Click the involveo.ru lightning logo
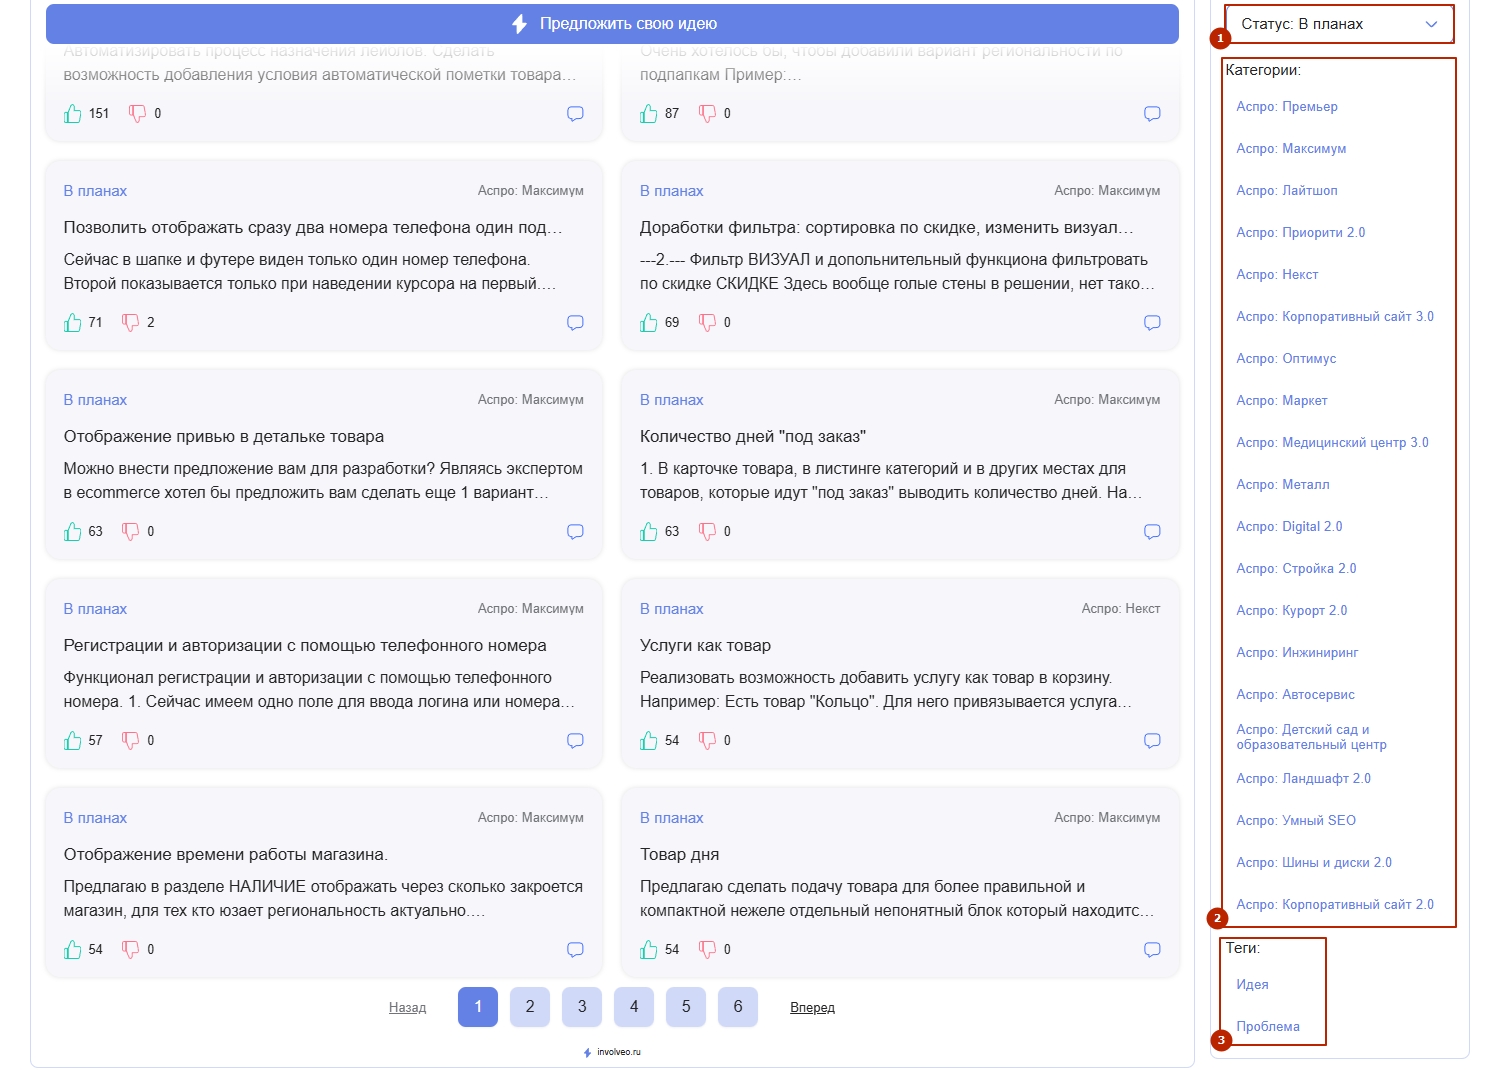The height and width of the screenshot is (1070, 1508). [588, 1052]
